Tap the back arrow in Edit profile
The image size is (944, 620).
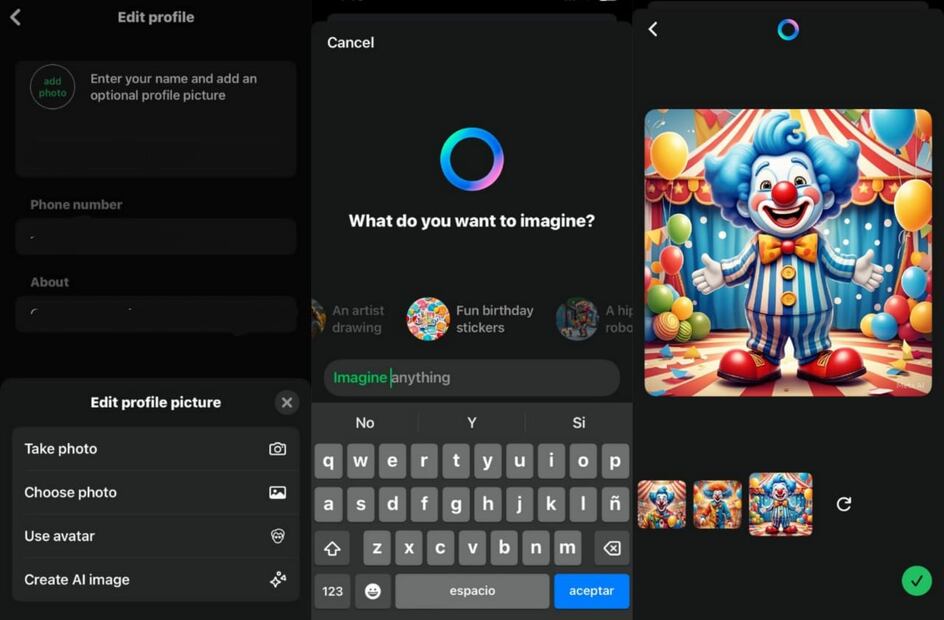tap(15, 17)
